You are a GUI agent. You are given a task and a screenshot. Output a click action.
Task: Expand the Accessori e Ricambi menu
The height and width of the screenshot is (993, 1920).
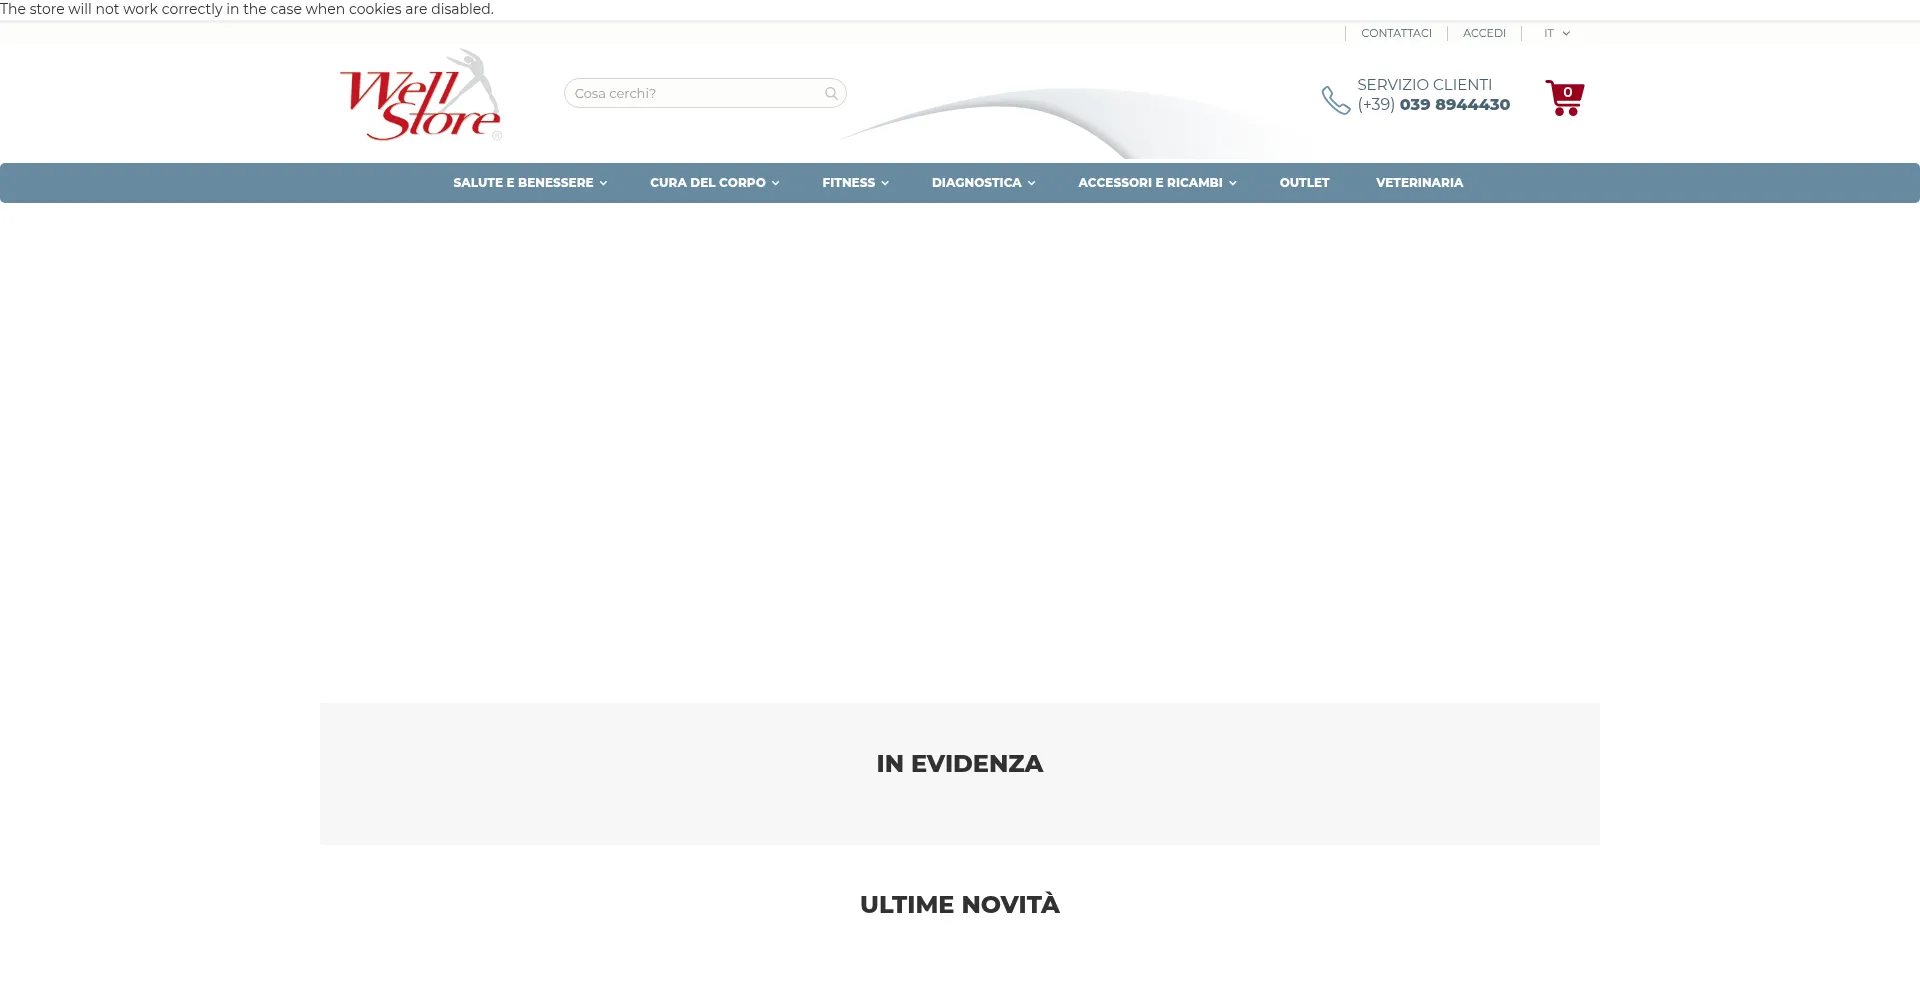pyautogui.click(x=1157, y=183)
